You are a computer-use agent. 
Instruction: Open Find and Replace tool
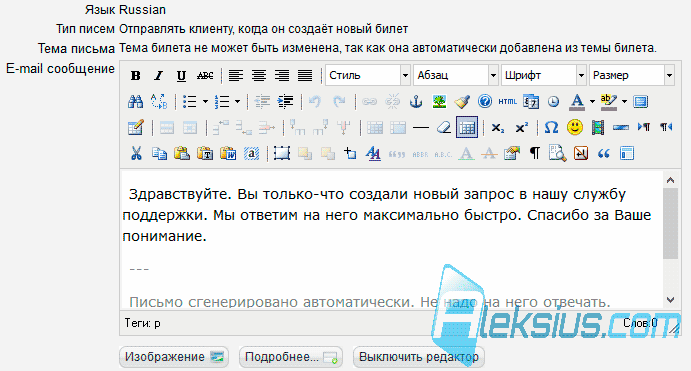[159, 102]
